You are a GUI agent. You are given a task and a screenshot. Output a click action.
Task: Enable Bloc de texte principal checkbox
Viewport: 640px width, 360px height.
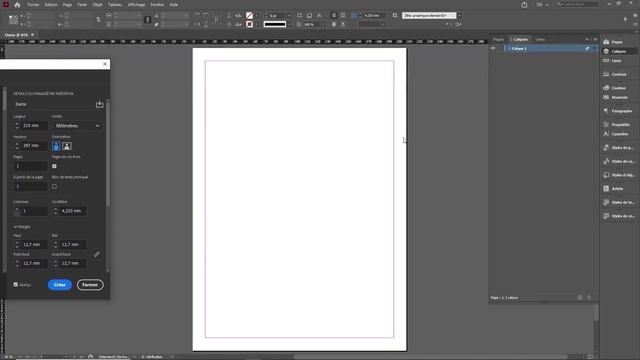[54, 187]
